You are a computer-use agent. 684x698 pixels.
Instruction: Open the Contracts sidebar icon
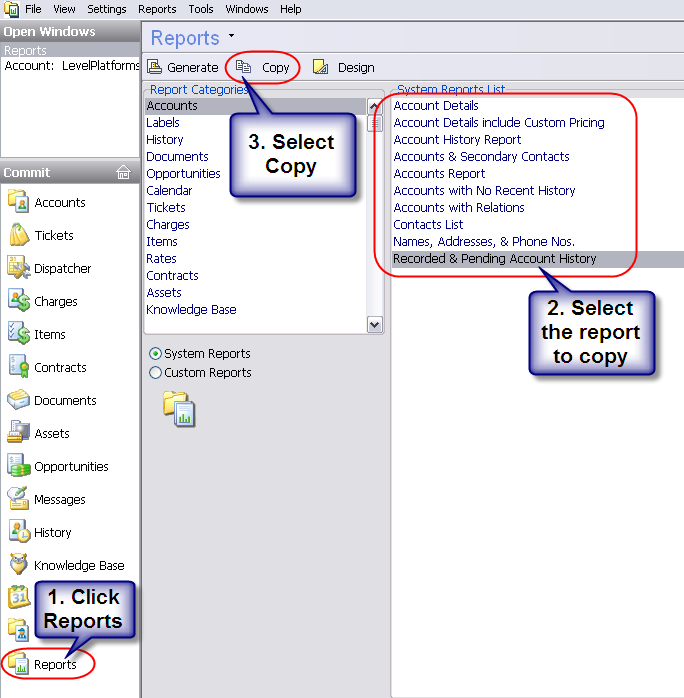click(19, 367)
